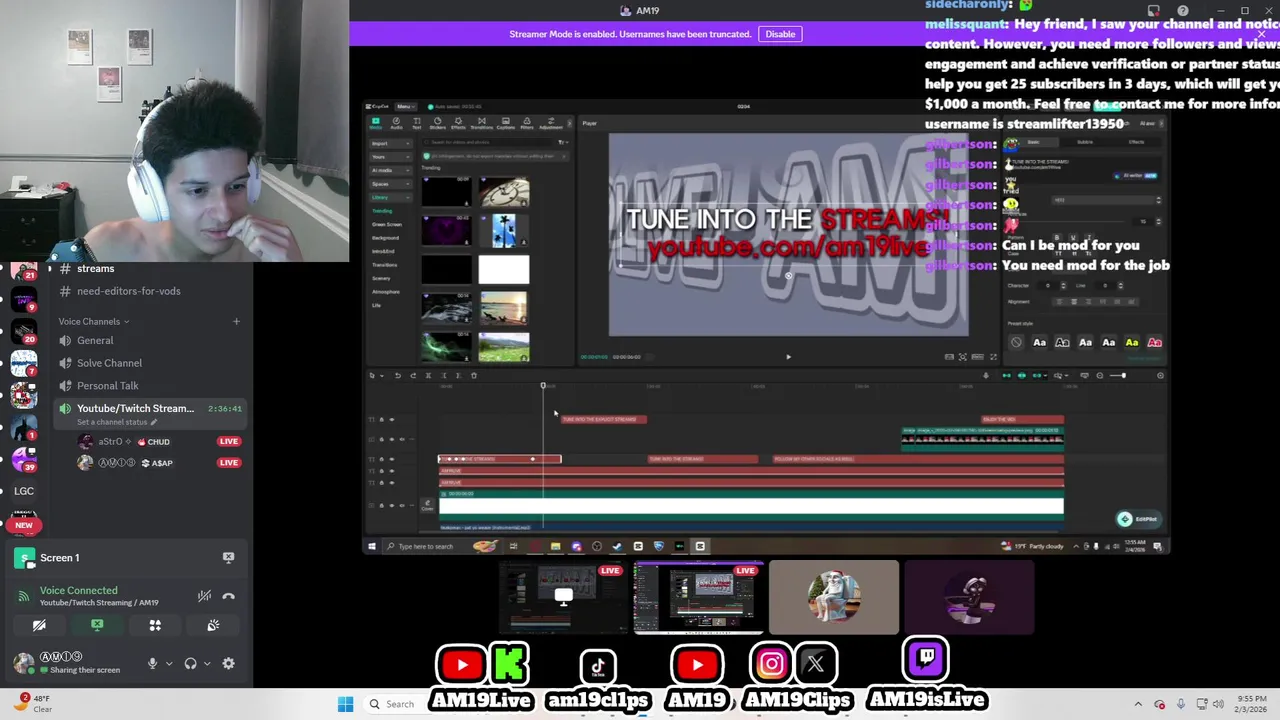Image resolution: width=1280 pixels, height=720 pixels.
Task: Toggle noise suppression in voice panel
Action: point(204,596)
